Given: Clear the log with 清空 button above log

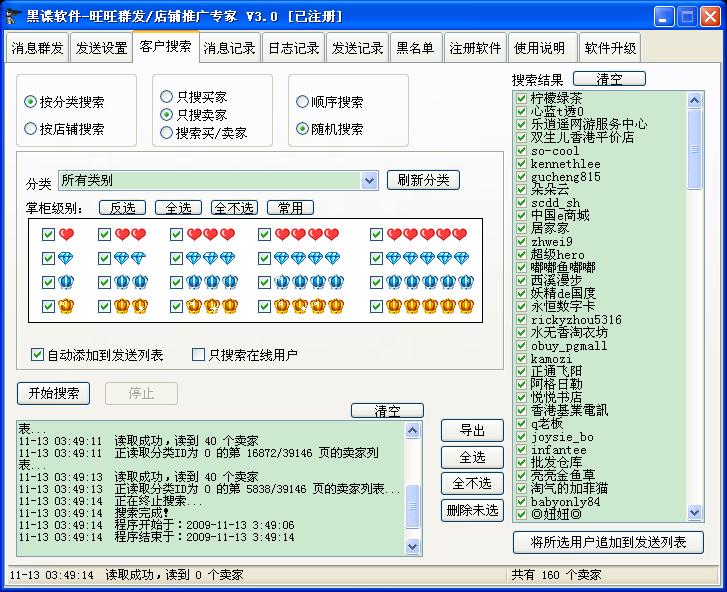Looking at the screenshot, I should click(387, 411).
